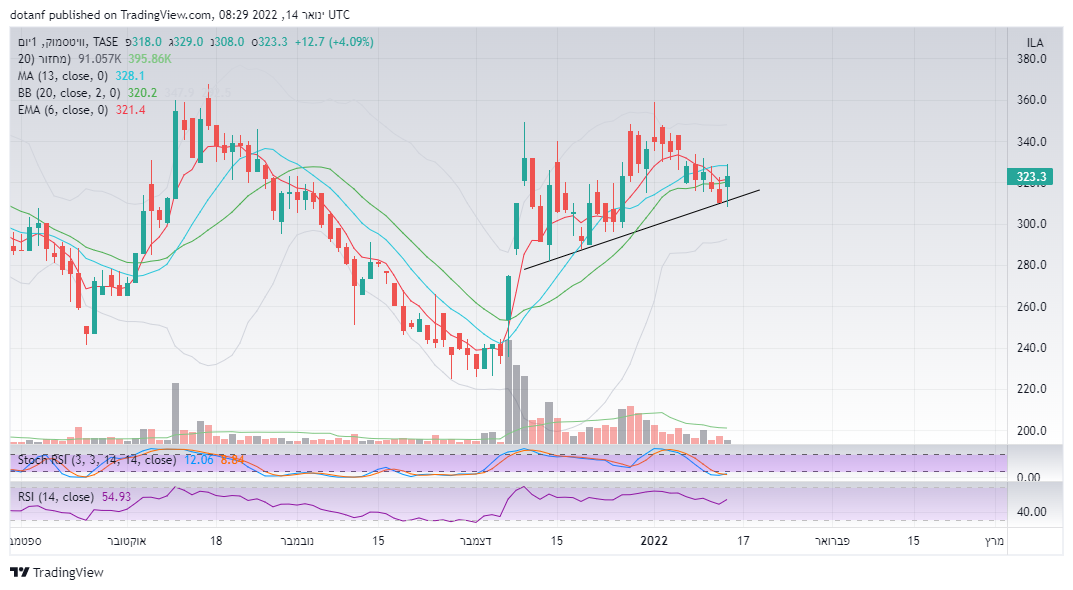
Task: Select the וויטסמוק TASE symbol legend
Action: tap(67, 42)
